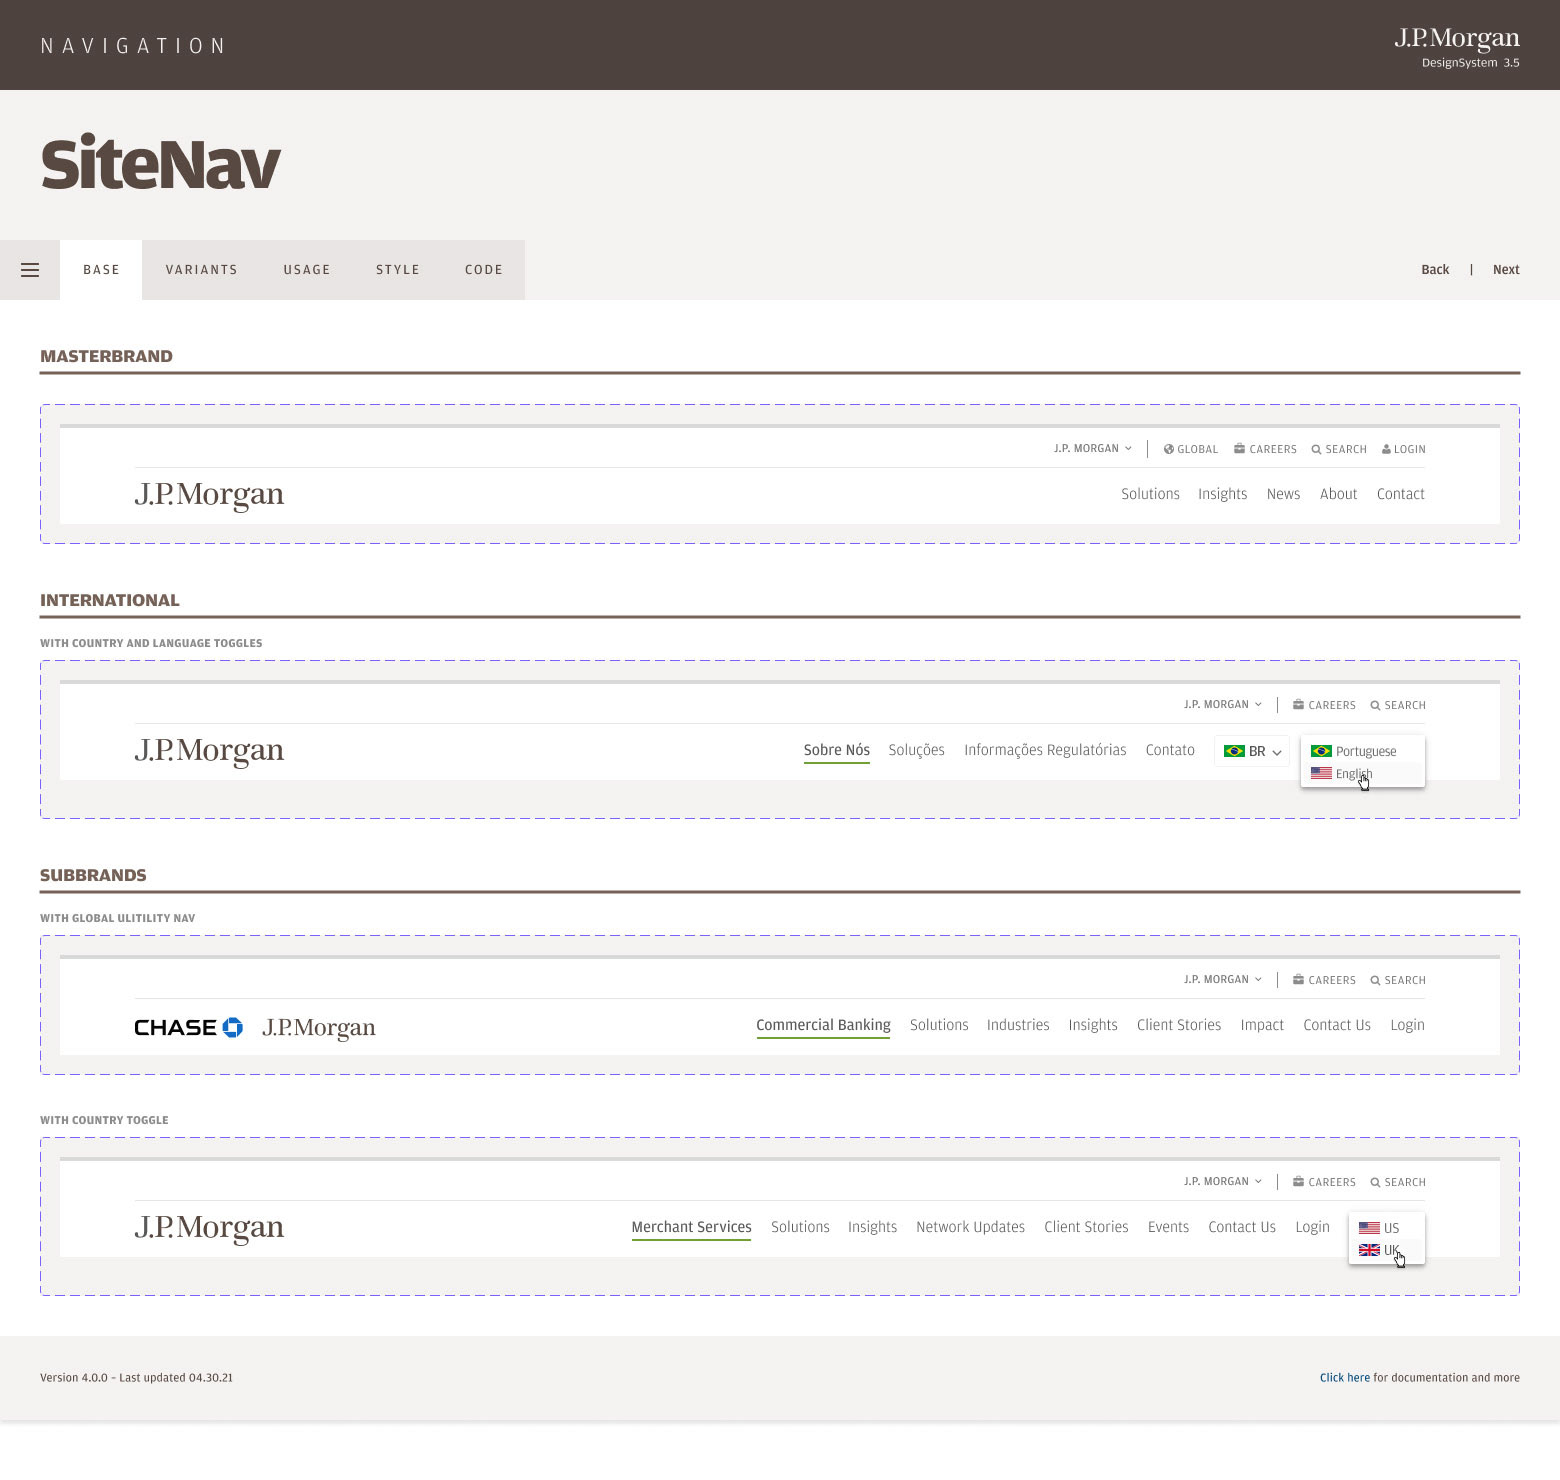Viewport: 1560px width, 1480px height.
Task: Open News in Masterbrand nav
Action: (x=1283, y=494)
